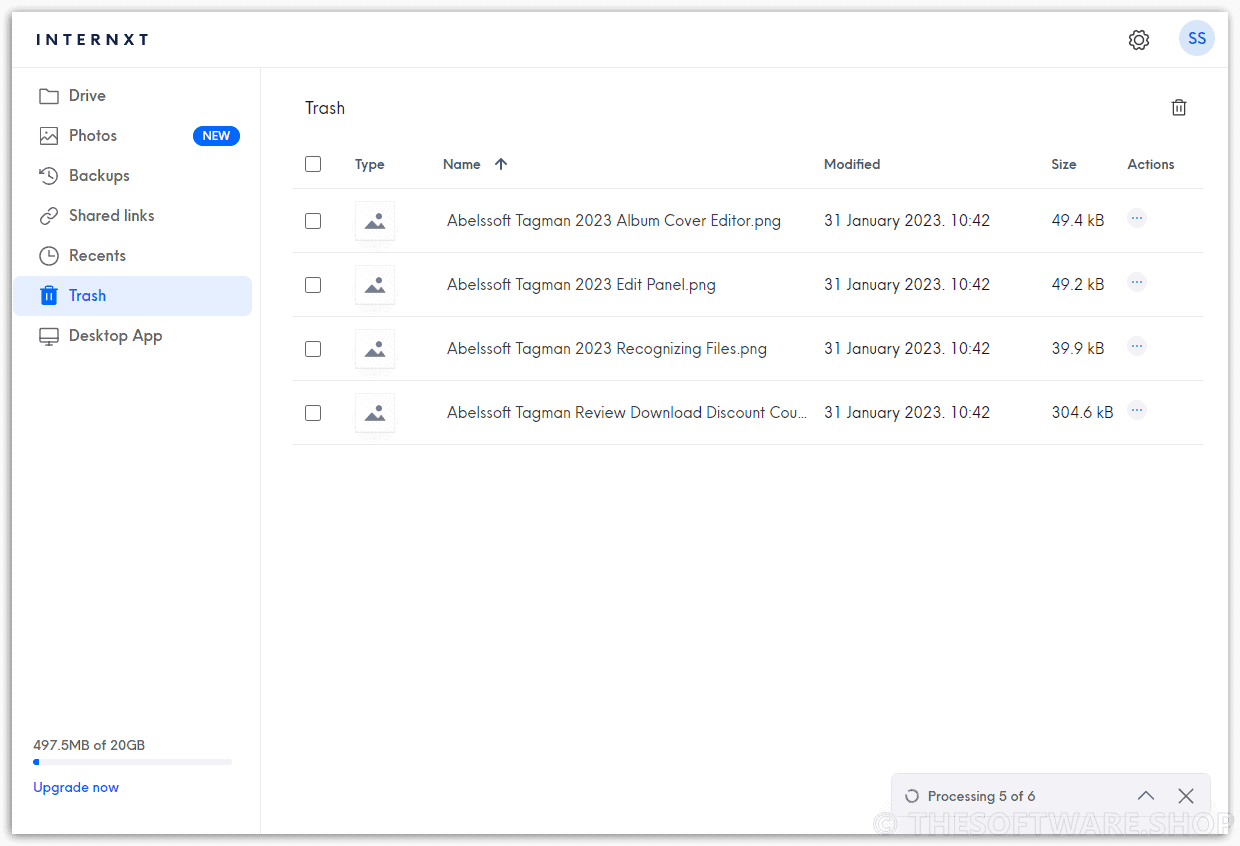Check the box for Recognizing Files.png
The height and width of the screenshot is (846, 1240).
point(313,349)
